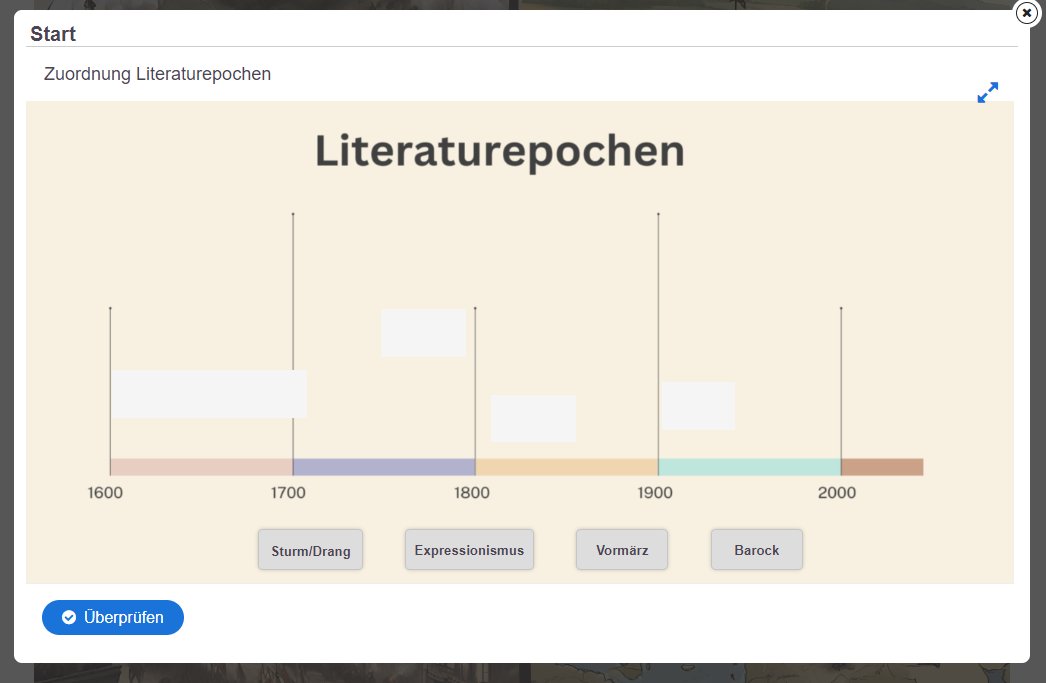Viewport: 1046px width, 683px height.
Task: Click the drop zone between 1800 and 1900
Action: coord(533,418)
